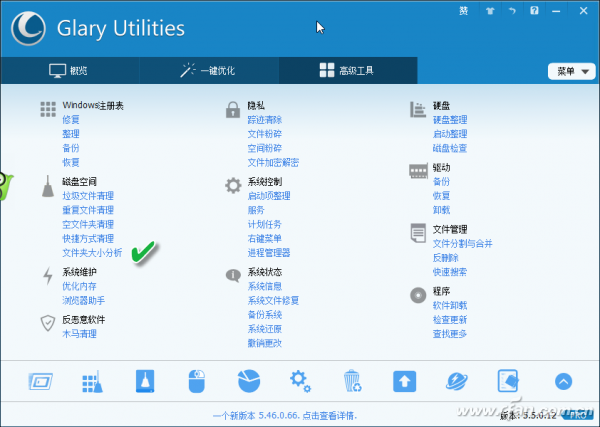Open 优化内存 link
The width and height of the screenshot is (600, 427).
pos(79,286)
